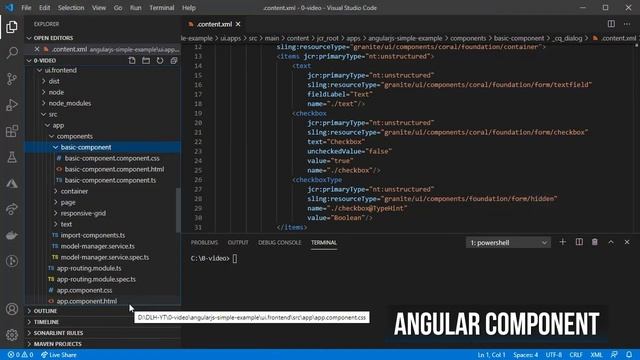Open the Run and Debug view
The image size is (640, 360).
tap(12, 105)
